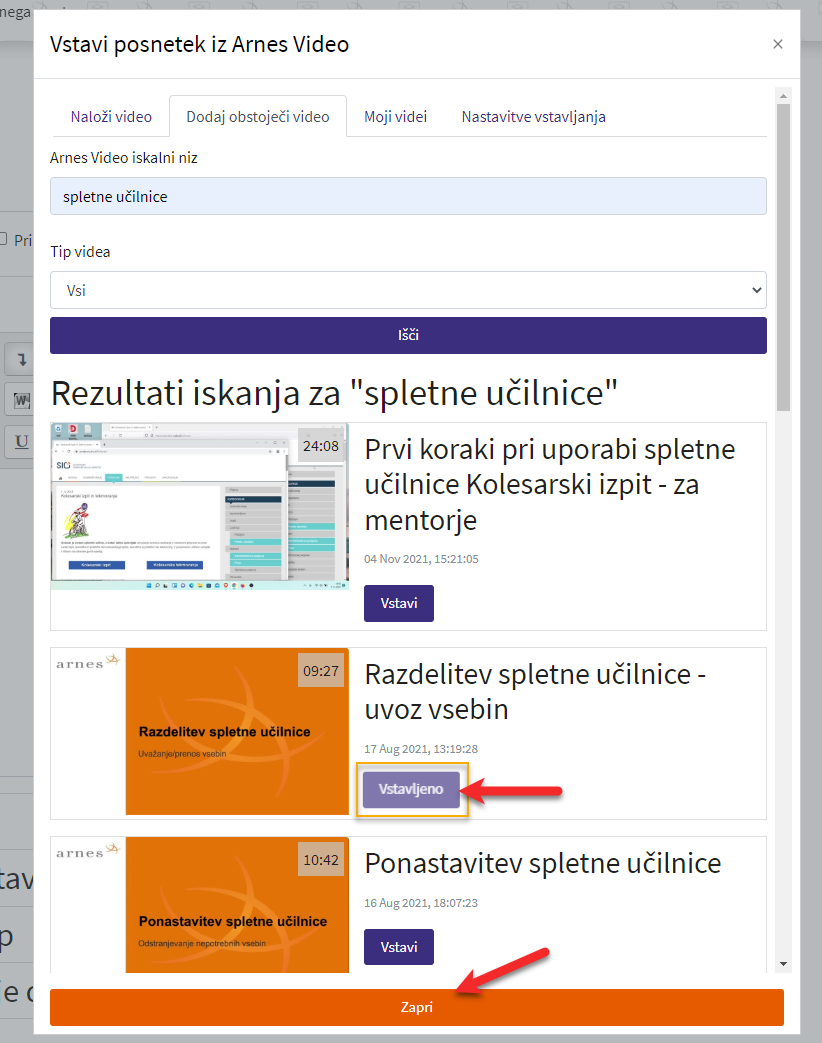Click the 09:27 duration badge
The width and height of the screenshot is (822, 1043).
click(x=321, y=671)
